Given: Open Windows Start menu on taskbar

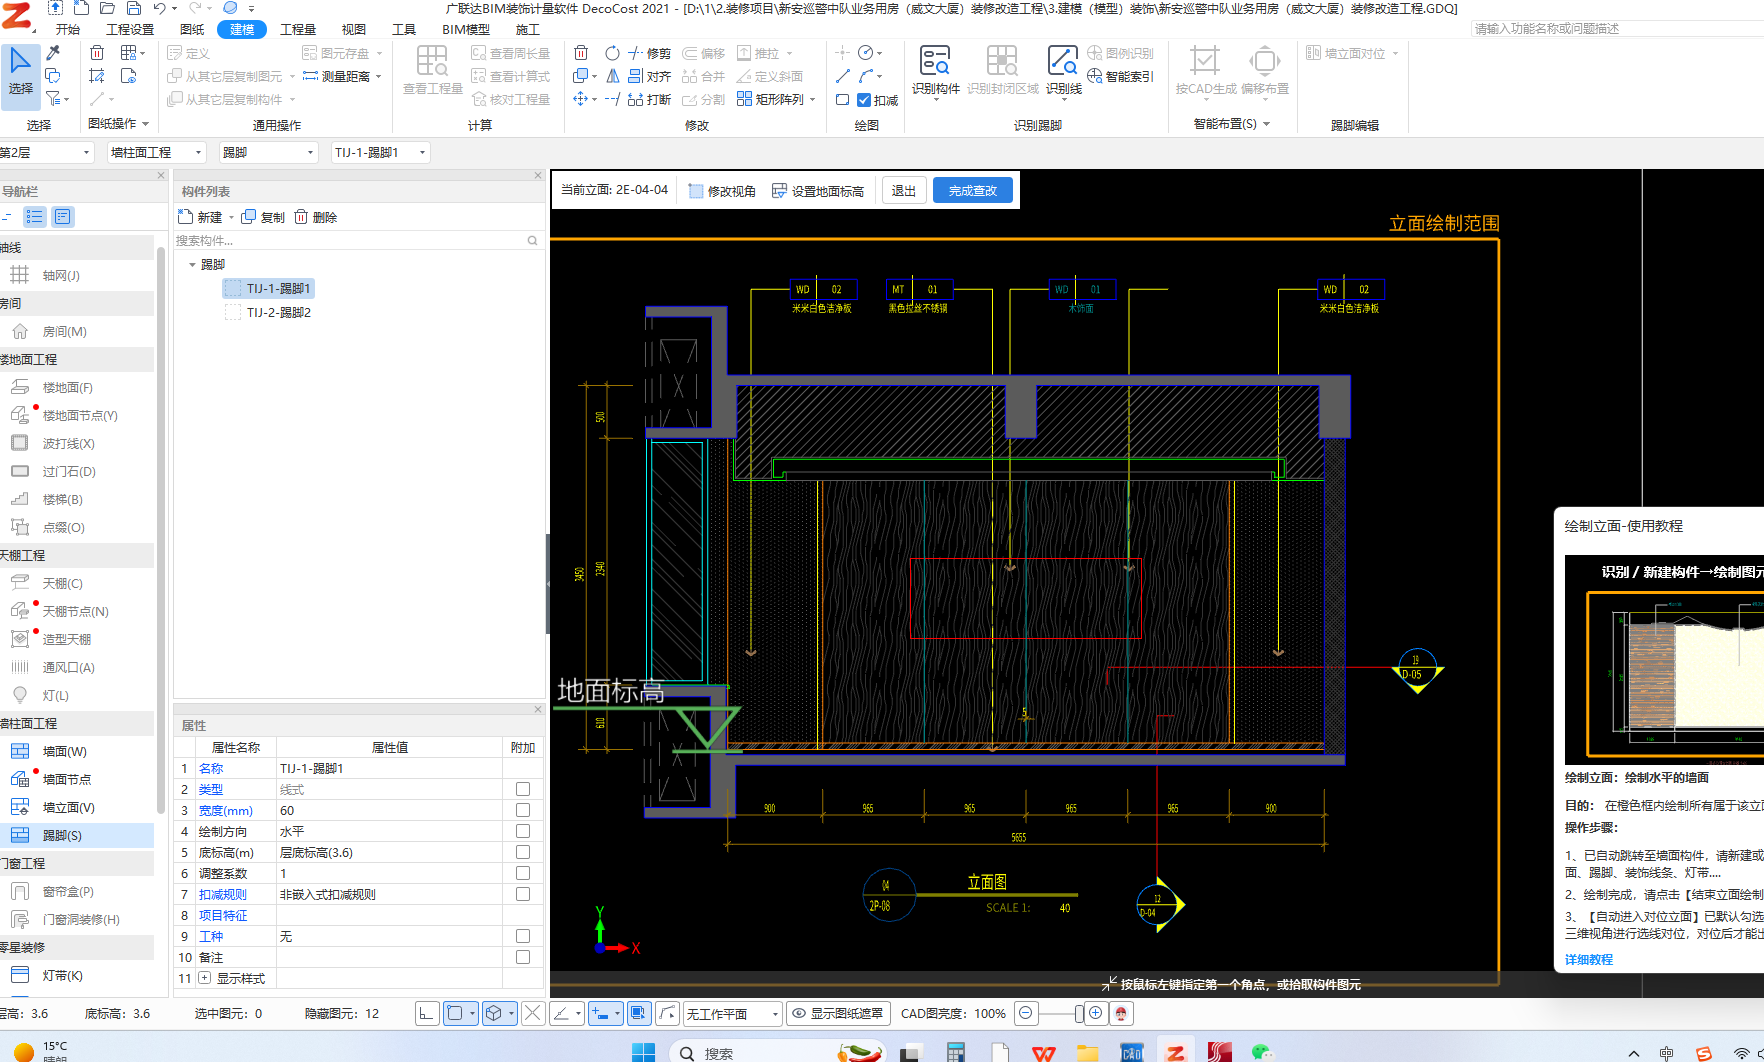Looking at the screenshot, I should [643, 1051].
